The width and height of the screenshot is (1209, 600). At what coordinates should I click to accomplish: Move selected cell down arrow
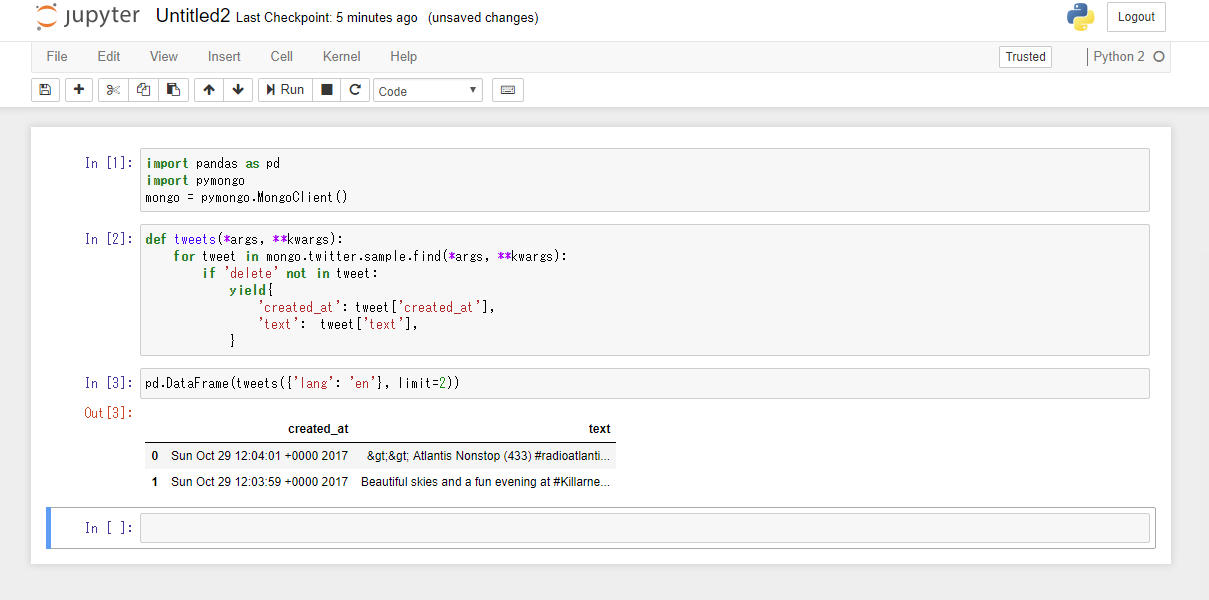(x=237, y=90)
